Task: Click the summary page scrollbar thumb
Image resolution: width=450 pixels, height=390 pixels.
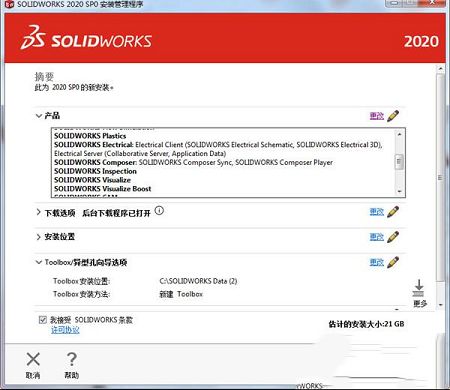Action: click(x=441, y=177)
